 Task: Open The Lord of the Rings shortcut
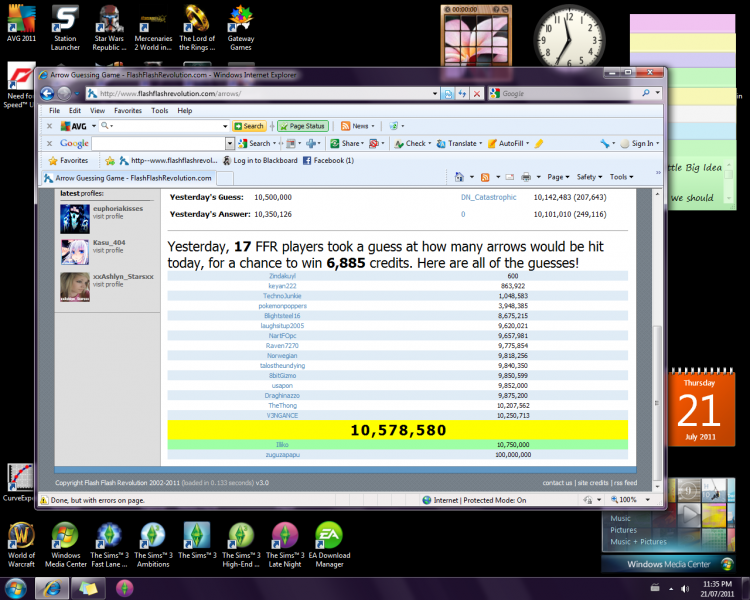point(197,28)
